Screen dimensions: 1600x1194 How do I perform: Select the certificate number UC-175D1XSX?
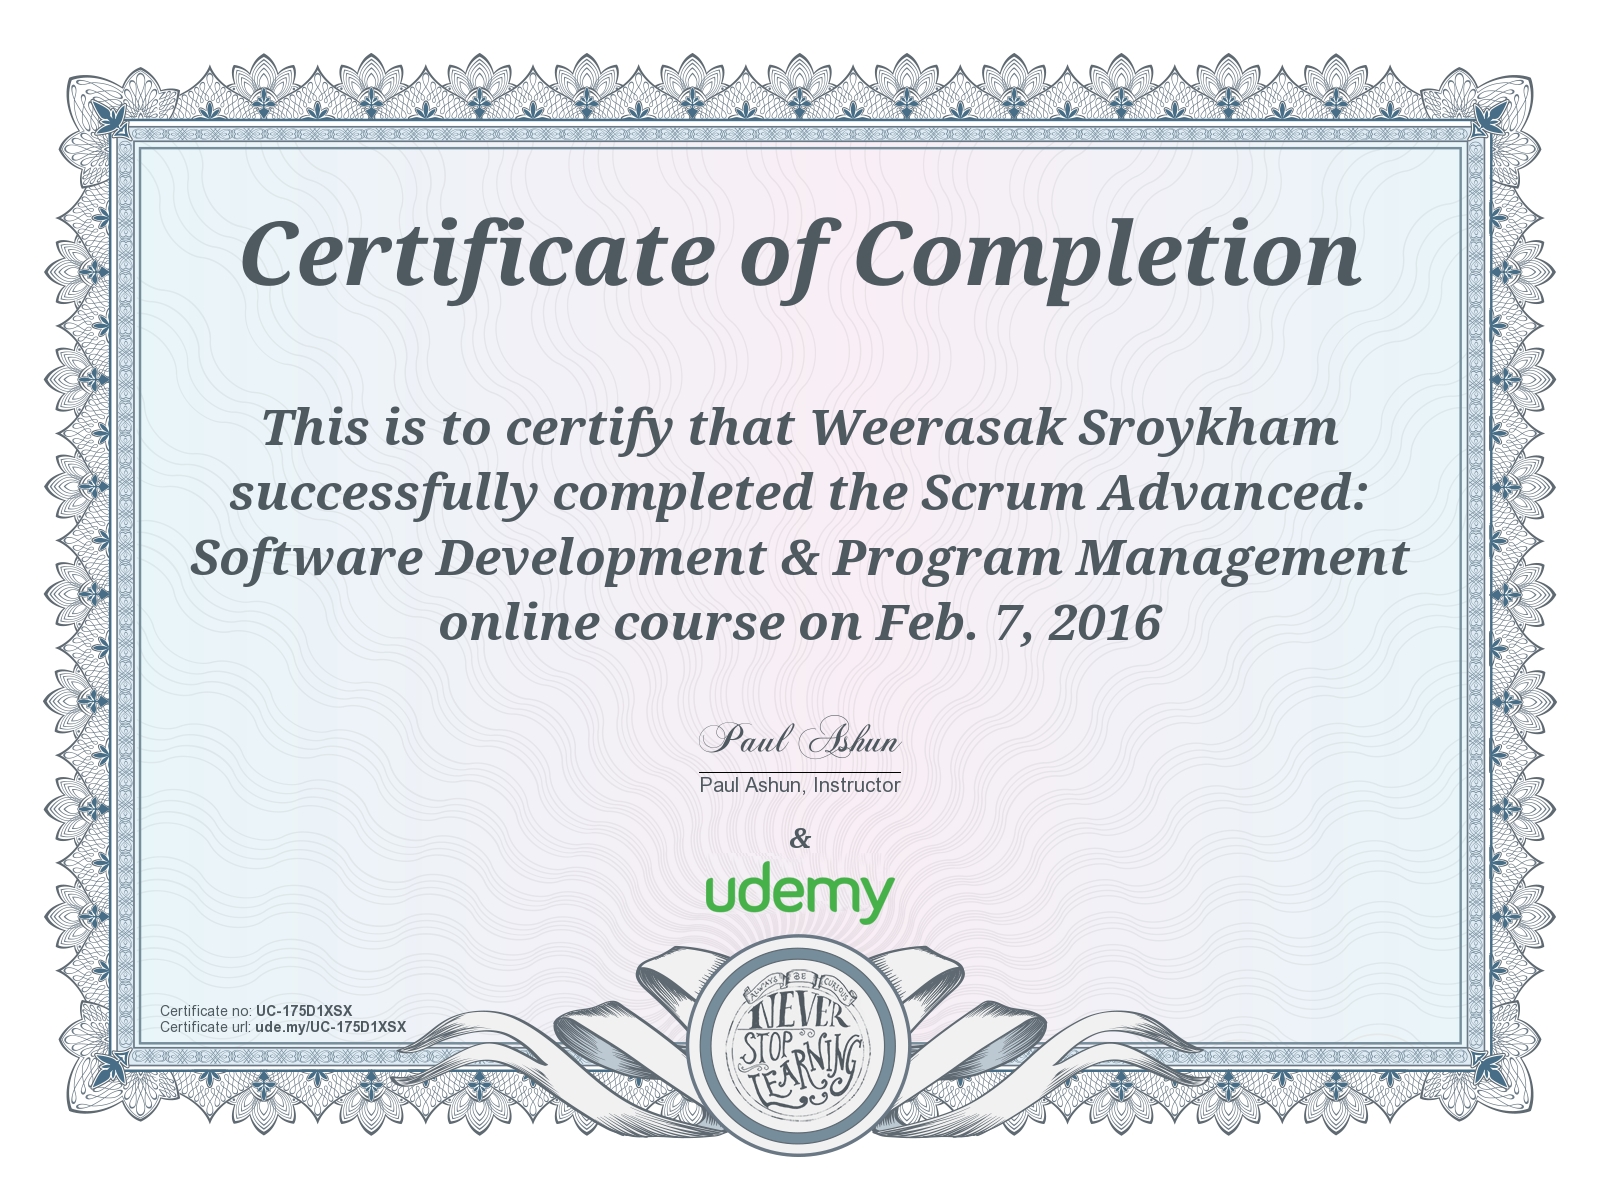point(304,1011)
